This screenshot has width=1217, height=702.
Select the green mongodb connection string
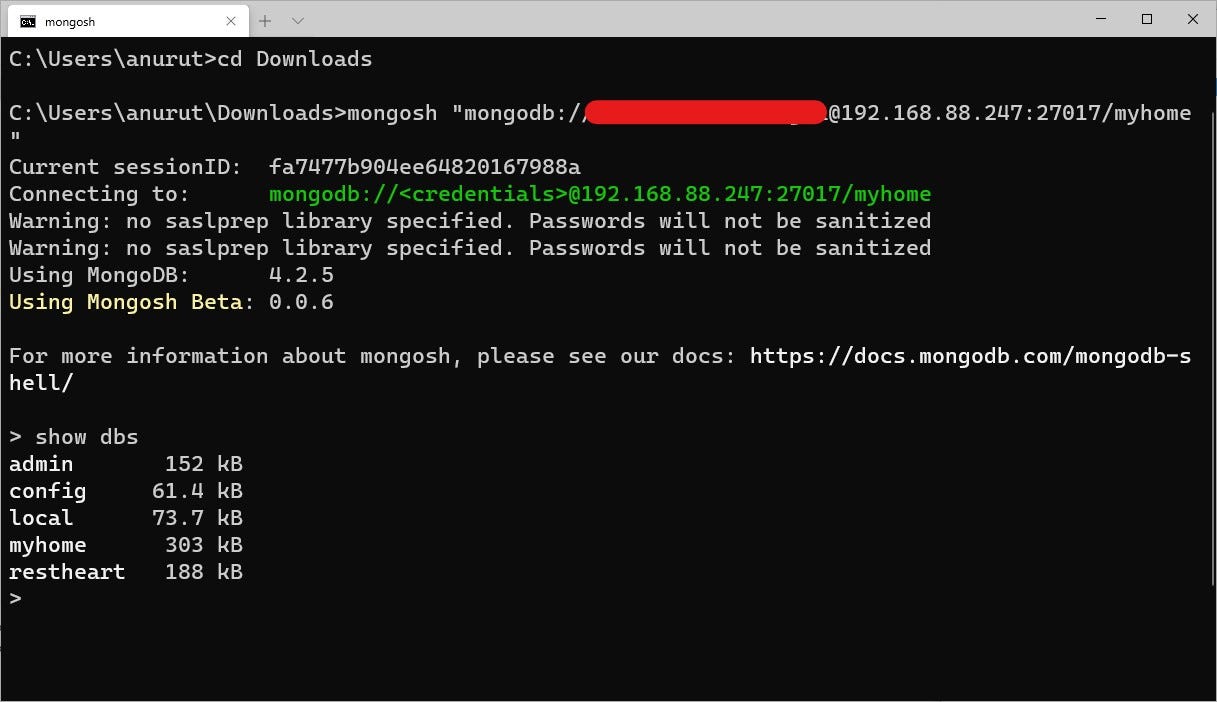click(598, 193)
